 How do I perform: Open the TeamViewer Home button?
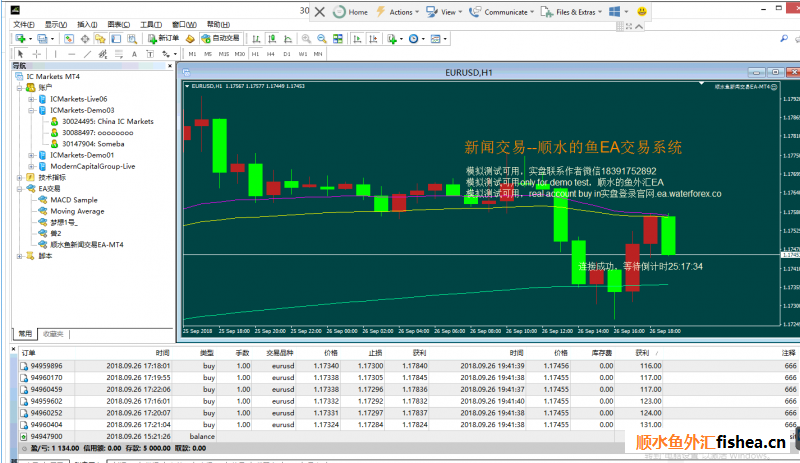coord(350,12)
